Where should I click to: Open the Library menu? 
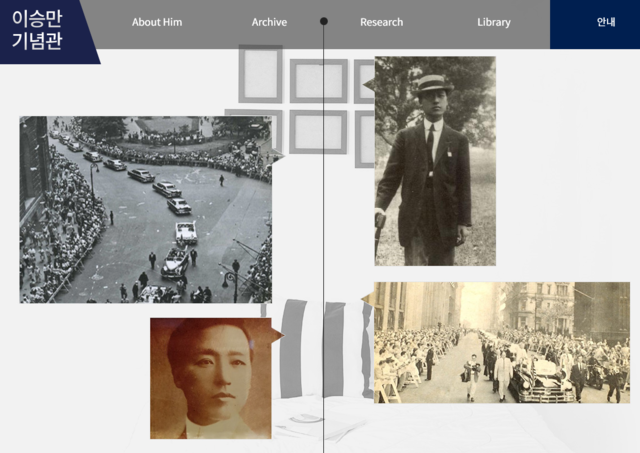point(493,22)
